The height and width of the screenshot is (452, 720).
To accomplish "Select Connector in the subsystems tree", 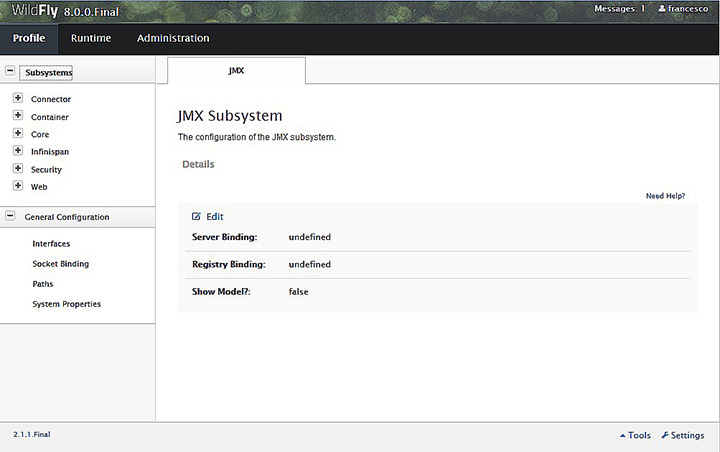I will (x=51, y=99).
